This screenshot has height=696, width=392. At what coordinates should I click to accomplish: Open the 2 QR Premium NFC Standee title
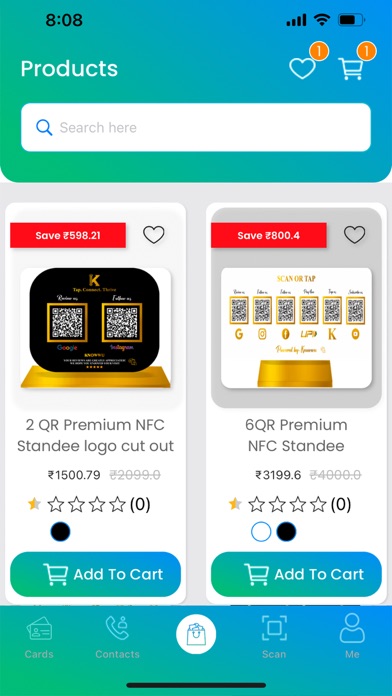click(95, 435)
